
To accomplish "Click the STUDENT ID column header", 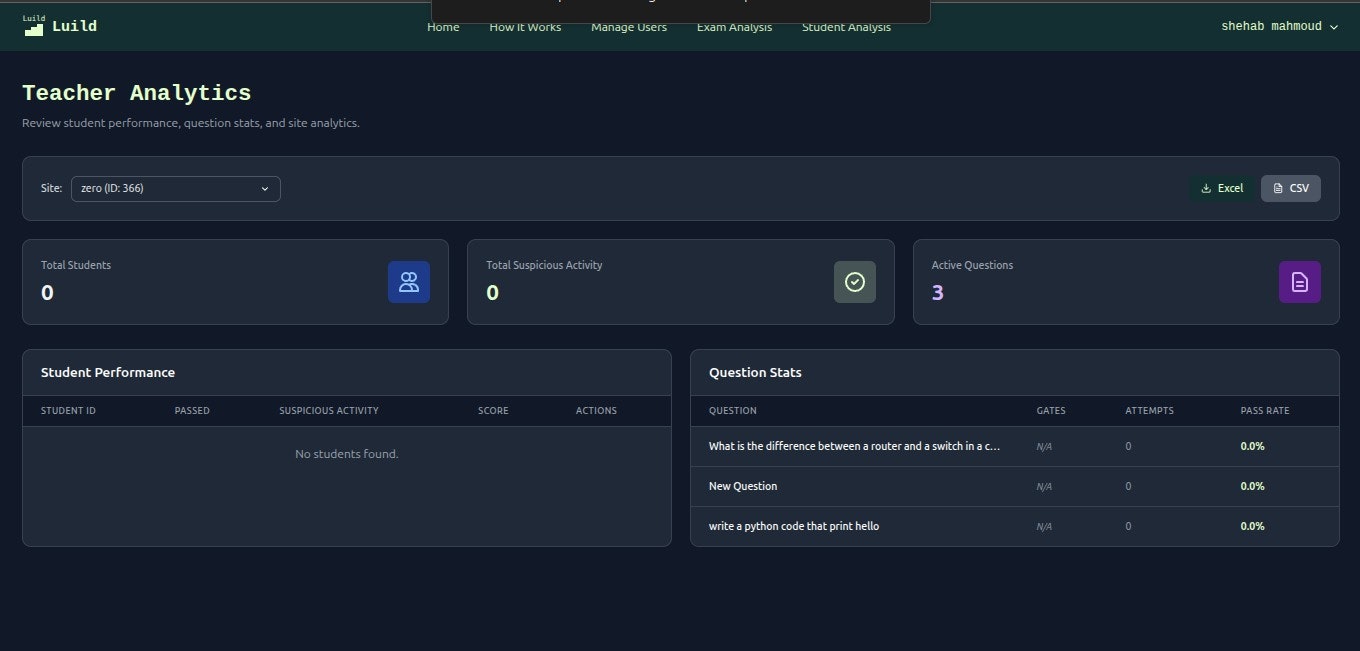I will pos(68,411).
